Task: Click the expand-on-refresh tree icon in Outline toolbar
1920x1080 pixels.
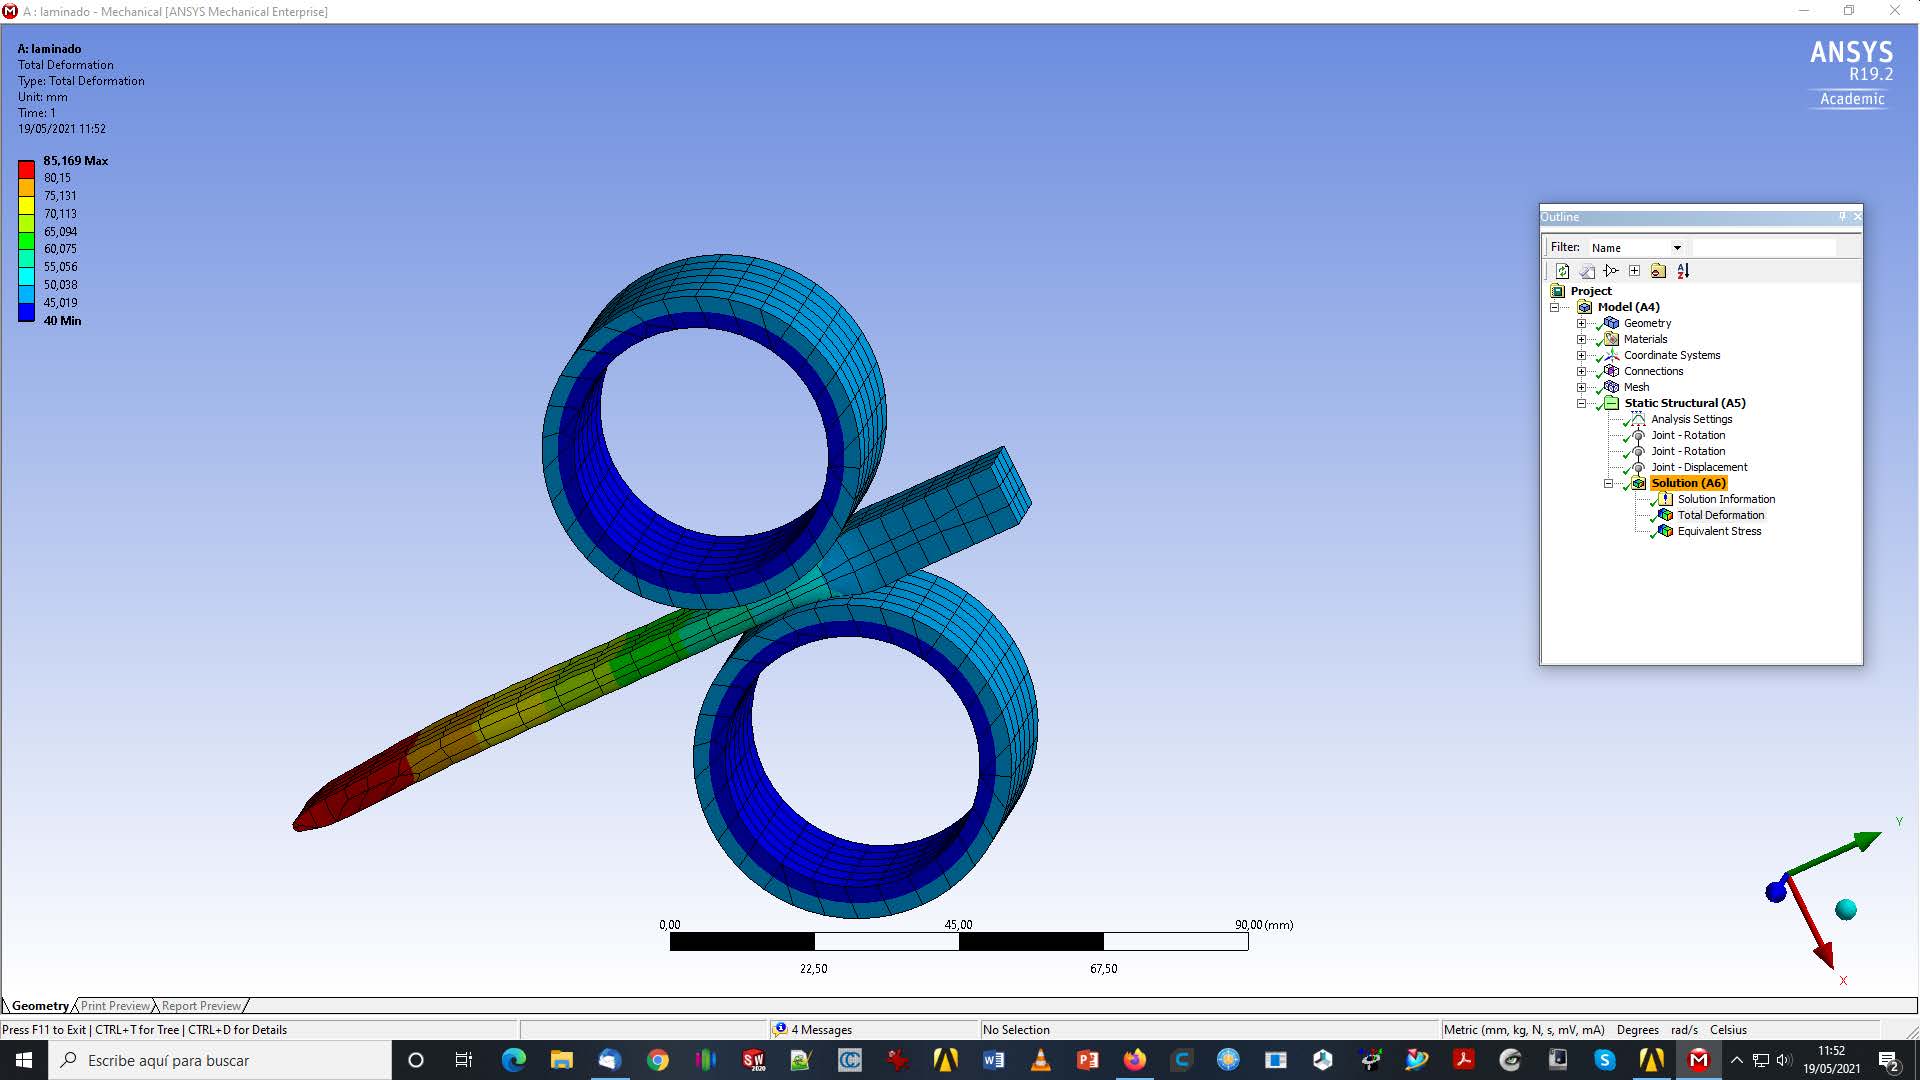Action: 1610,271
